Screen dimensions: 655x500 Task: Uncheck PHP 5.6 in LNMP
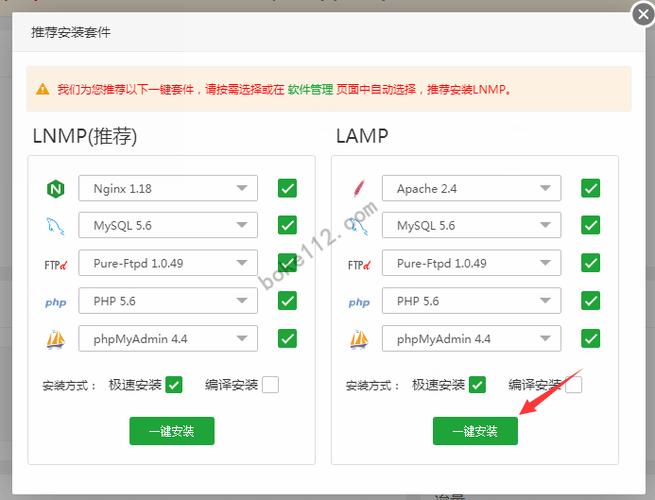[287, 300]
